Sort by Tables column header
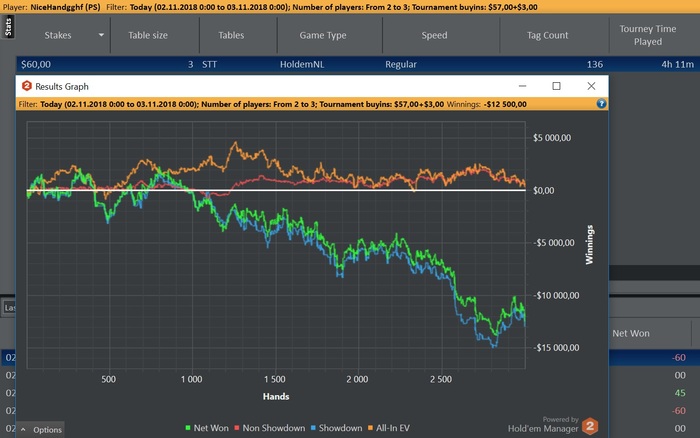 [231, 35]
